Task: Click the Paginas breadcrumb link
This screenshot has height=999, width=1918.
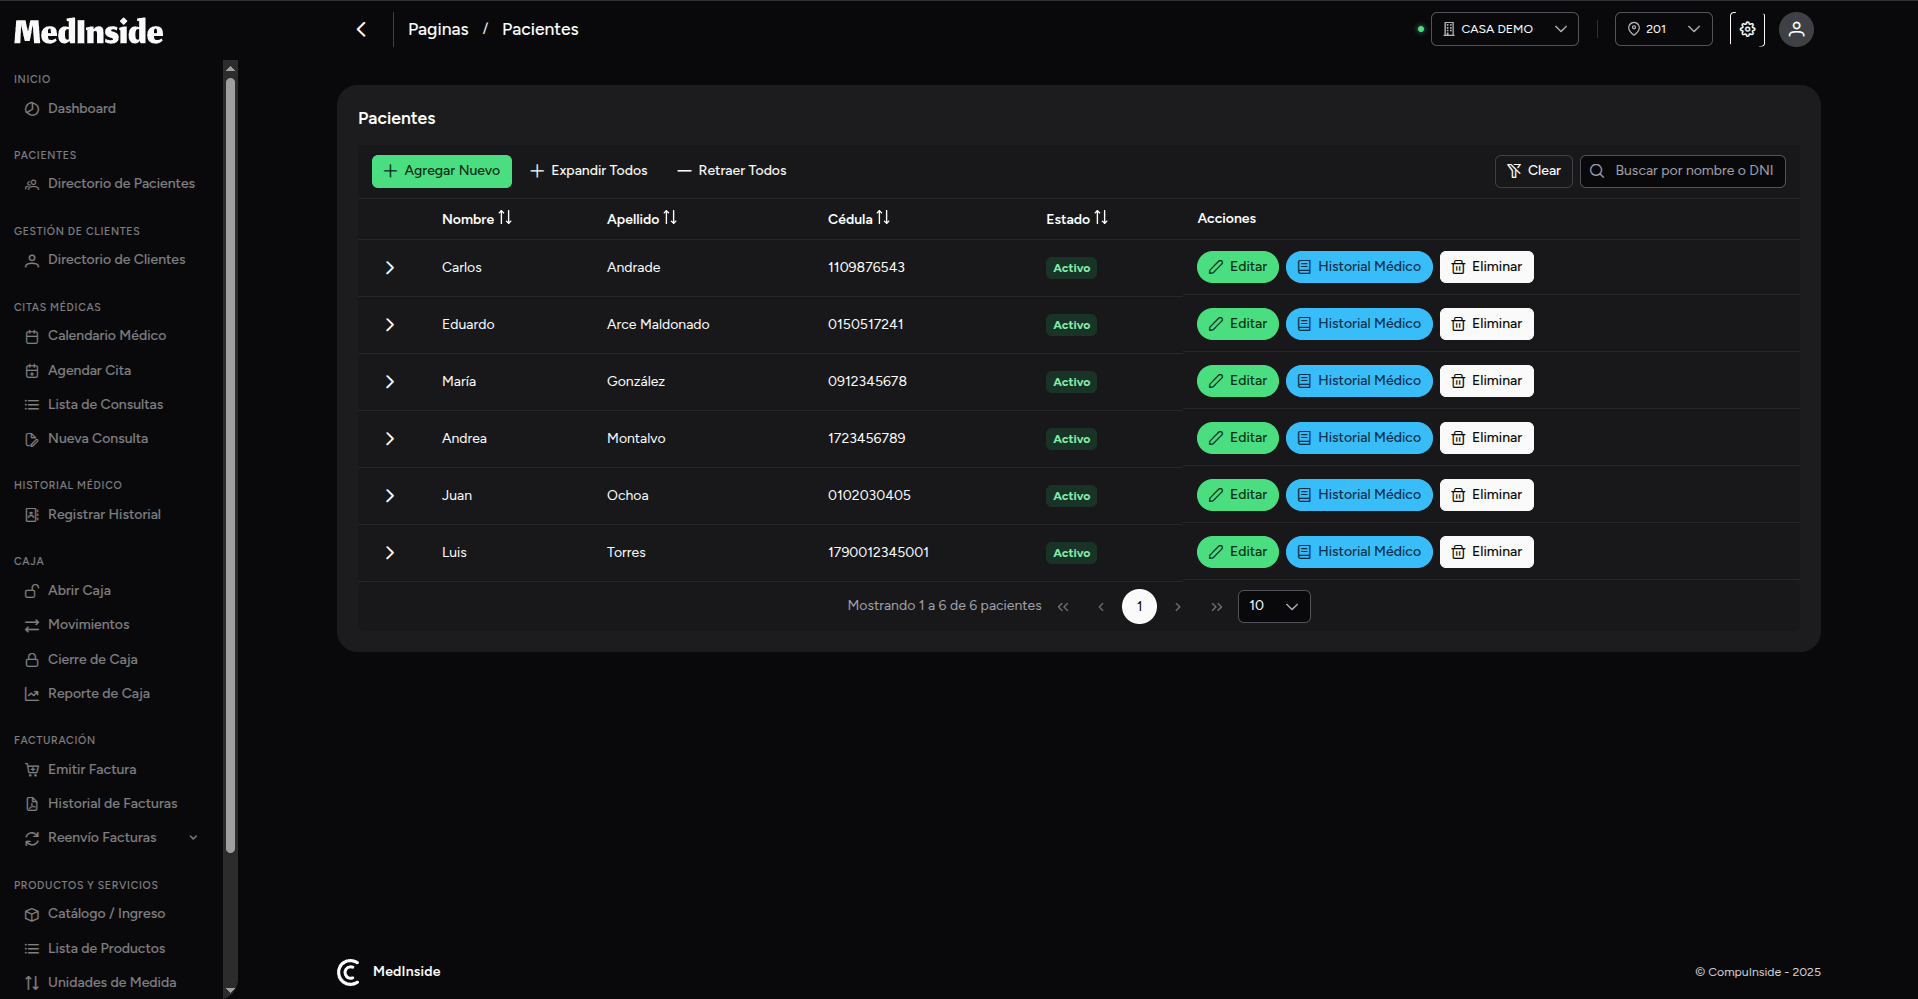Action: coord(438,29)
